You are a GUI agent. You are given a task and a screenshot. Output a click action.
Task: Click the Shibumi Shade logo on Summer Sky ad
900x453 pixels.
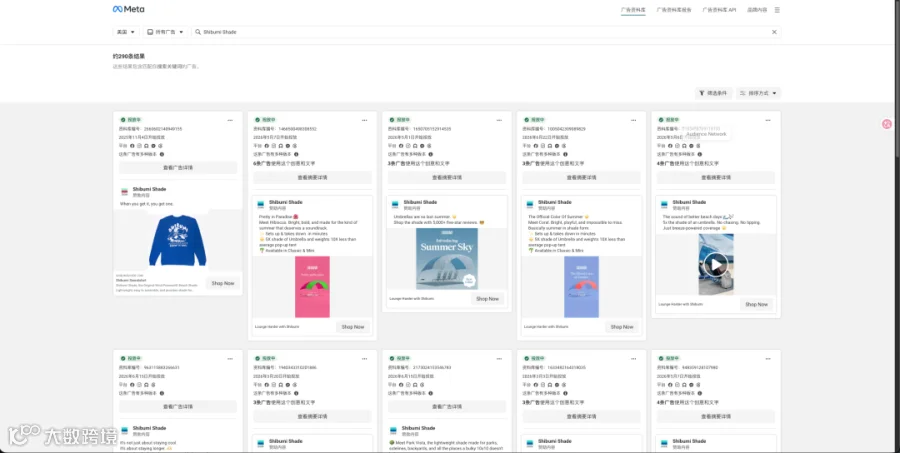[x=395, y=204]
